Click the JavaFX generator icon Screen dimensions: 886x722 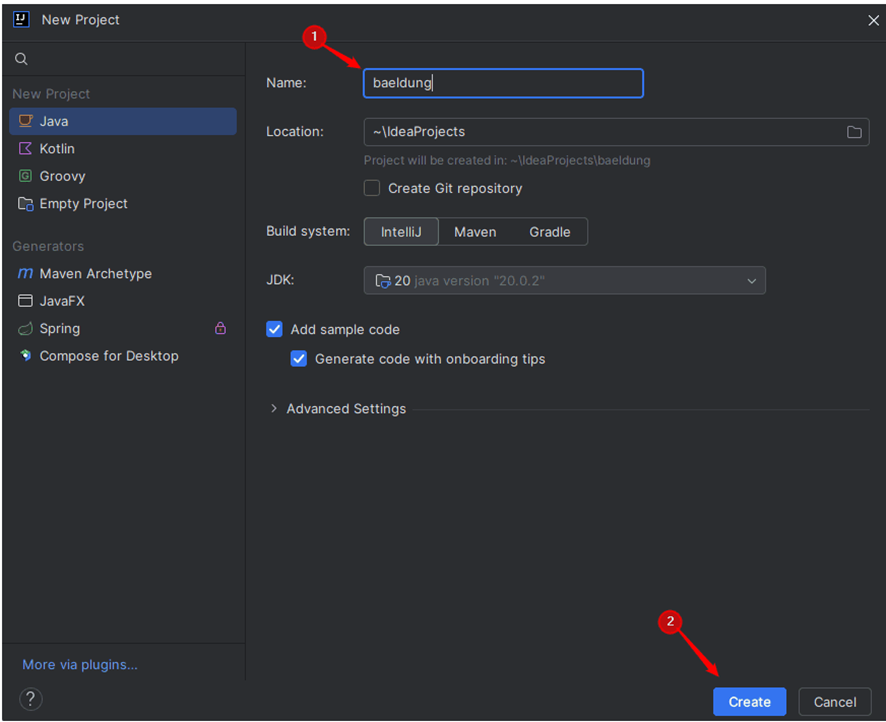tap(26, 301)
